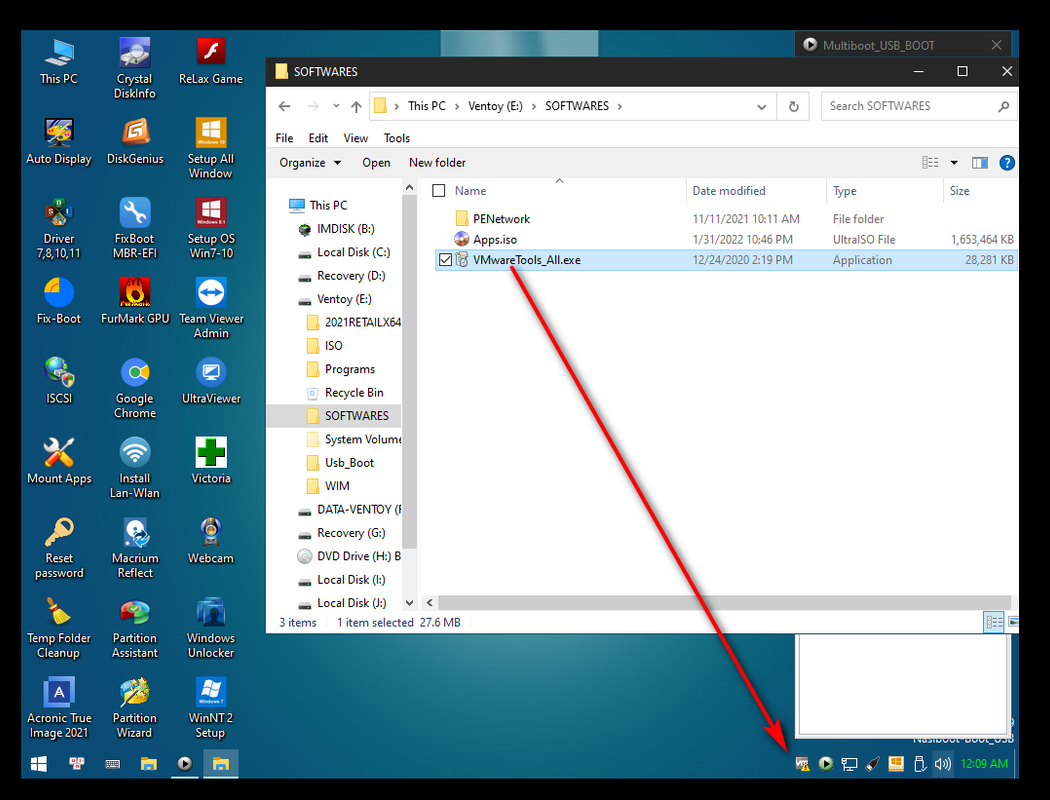Viewport: 1050px width, 800px height.
Task: Expand the address bar history dropdown
Action: tap(761, 106)
